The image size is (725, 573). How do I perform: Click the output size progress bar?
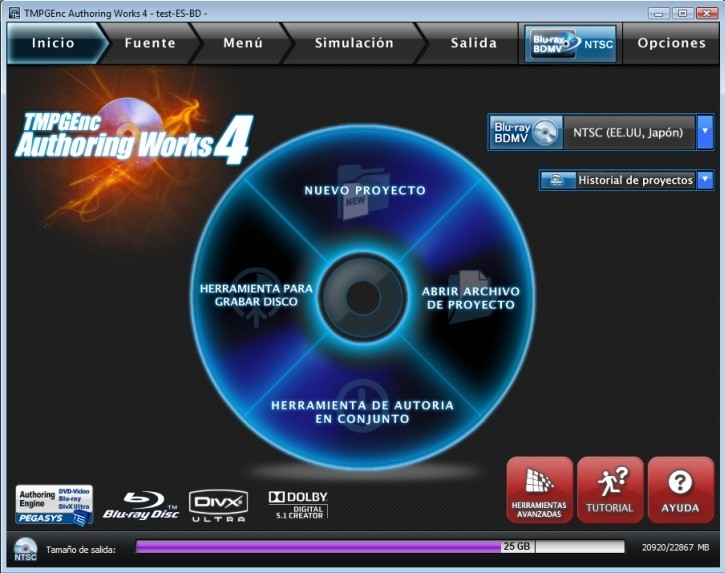380,547
